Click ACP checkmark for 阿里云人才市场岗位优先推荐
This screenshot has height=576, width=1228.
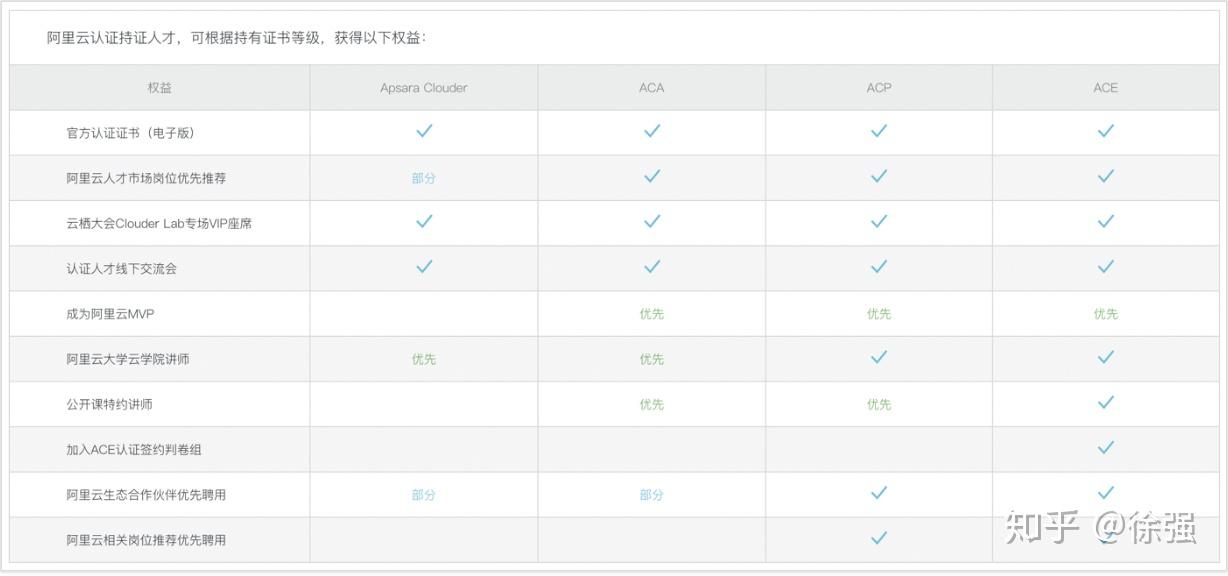point(879,176)
